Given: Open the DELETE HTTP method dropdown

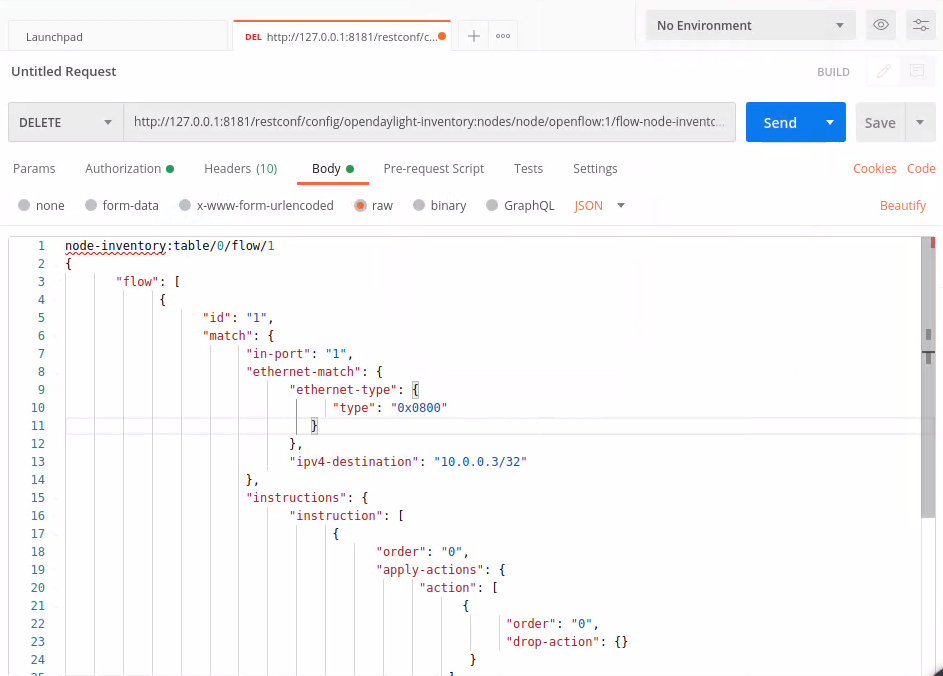Looking at the screenshot, I should coord(65,122).
